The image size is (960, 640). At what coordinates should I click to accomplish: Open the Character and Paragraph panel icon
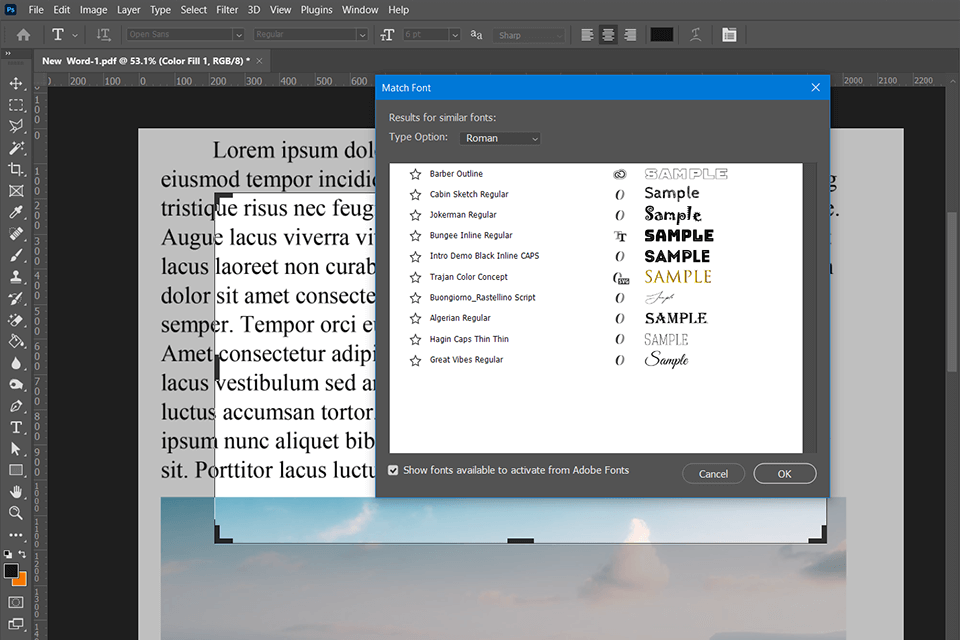[x=729, y=35]
